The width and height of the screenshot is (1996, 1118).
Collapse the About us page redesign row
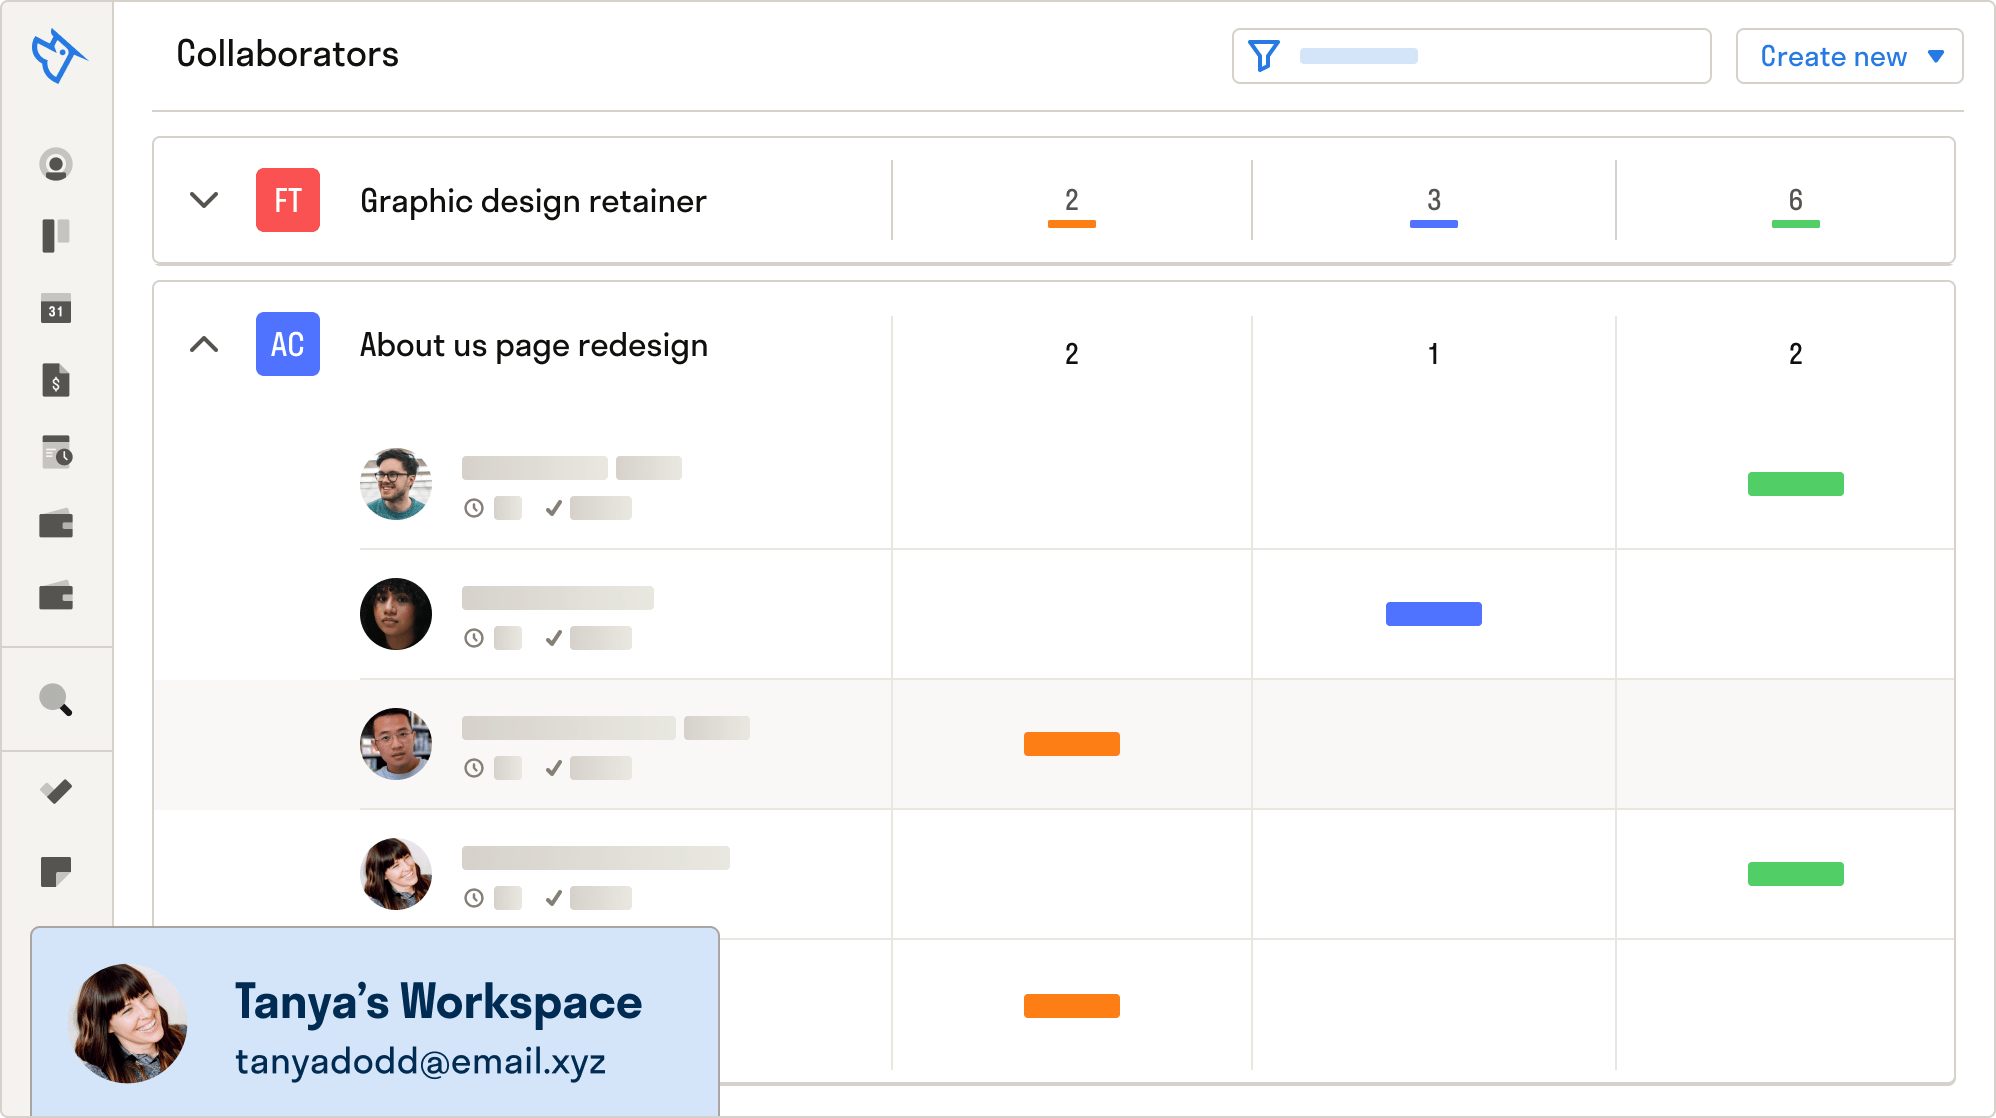204,345
